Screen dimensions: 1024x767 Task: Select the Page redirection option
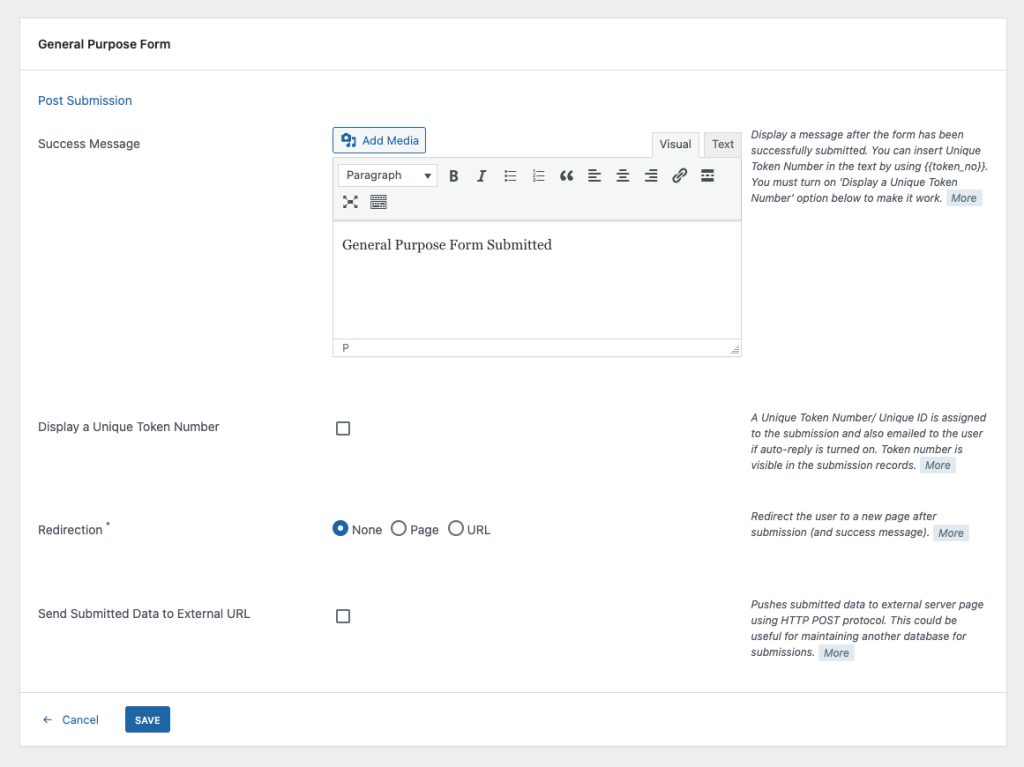[399, 529]
